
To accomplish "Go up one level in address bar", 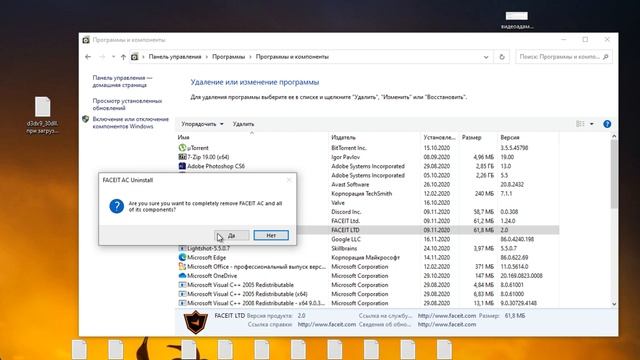I will click(123, 57).
